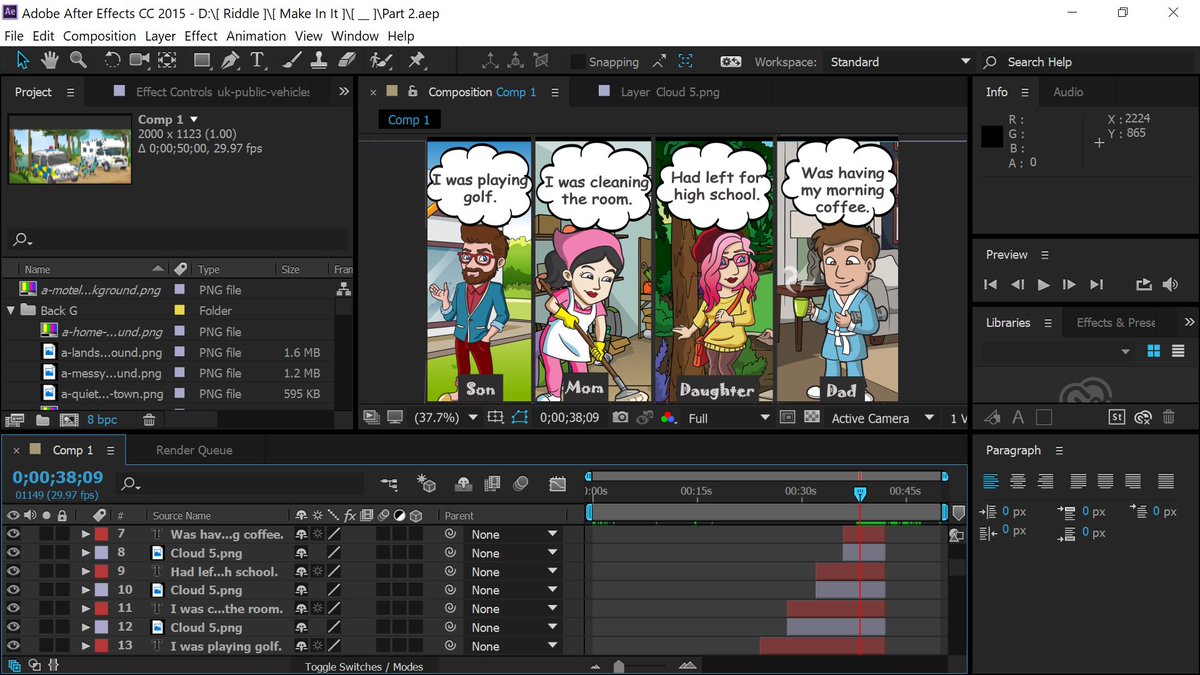Click the current time indicator in timeline
The image size is (1200, 675).
click(859, 493)
